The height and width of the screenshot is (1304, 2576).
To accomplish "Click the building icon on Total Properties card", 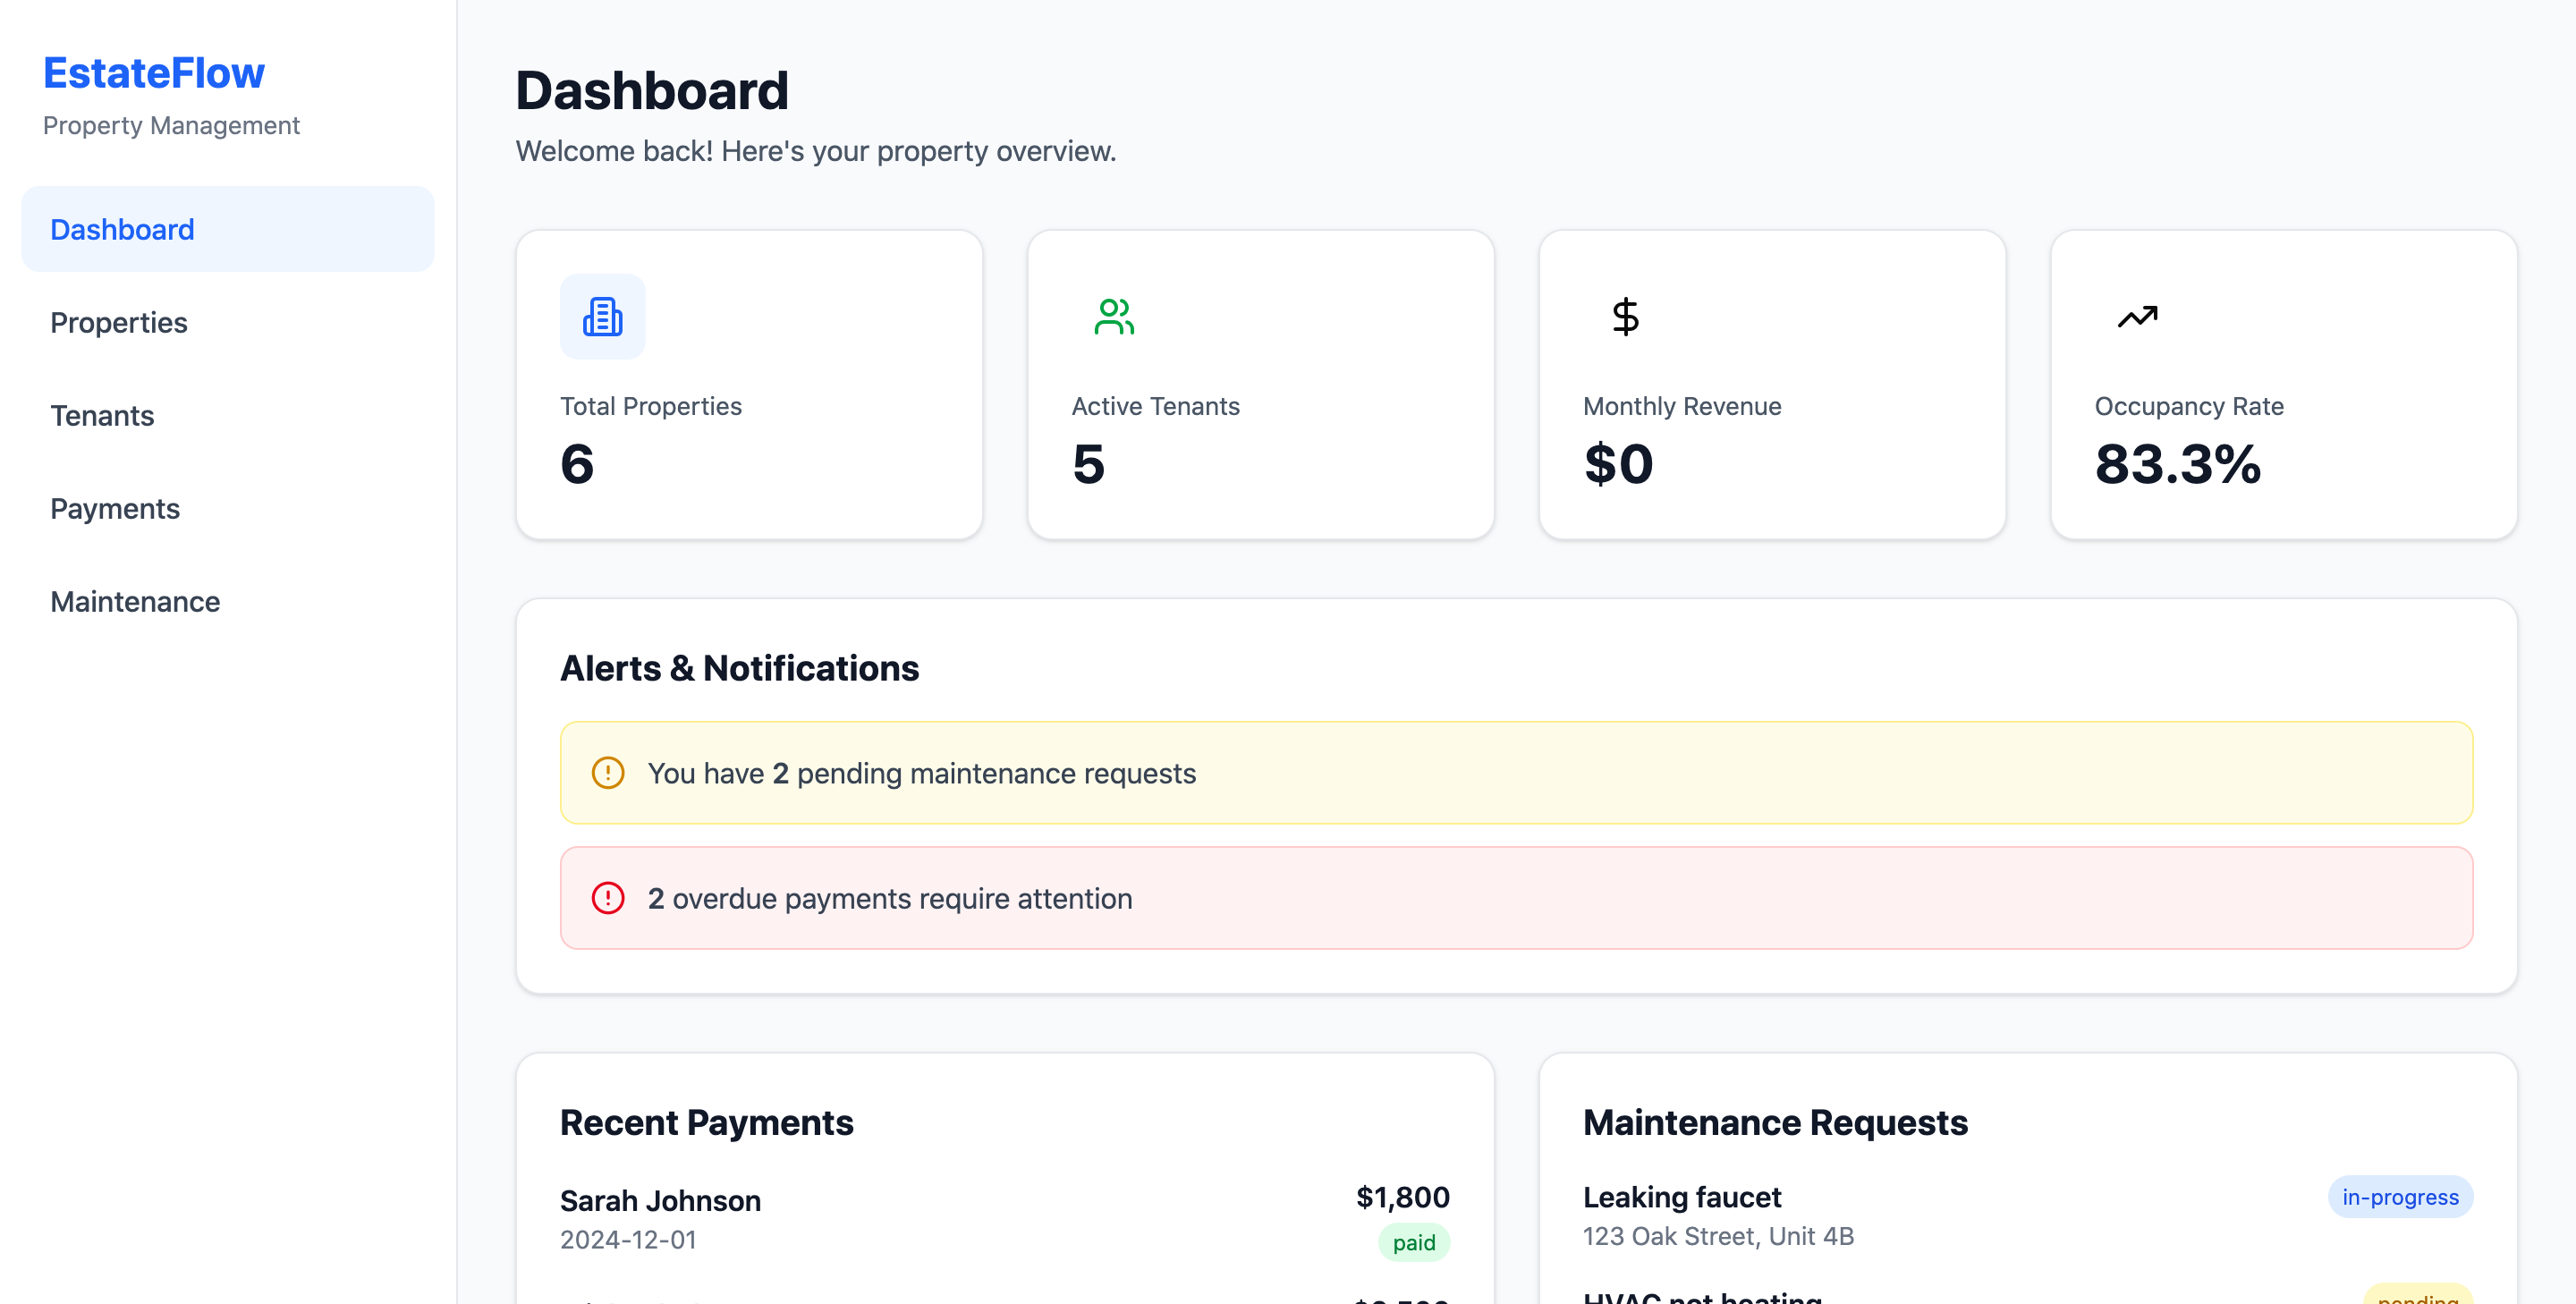I will (x=602, y=317).
